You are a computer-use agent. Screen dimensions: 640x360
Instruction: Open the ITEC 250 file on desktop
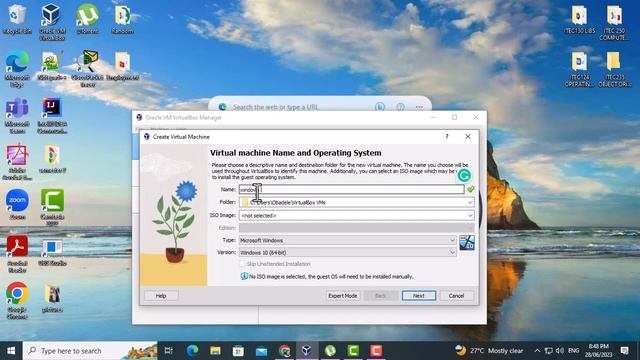[x=614, y=22]
